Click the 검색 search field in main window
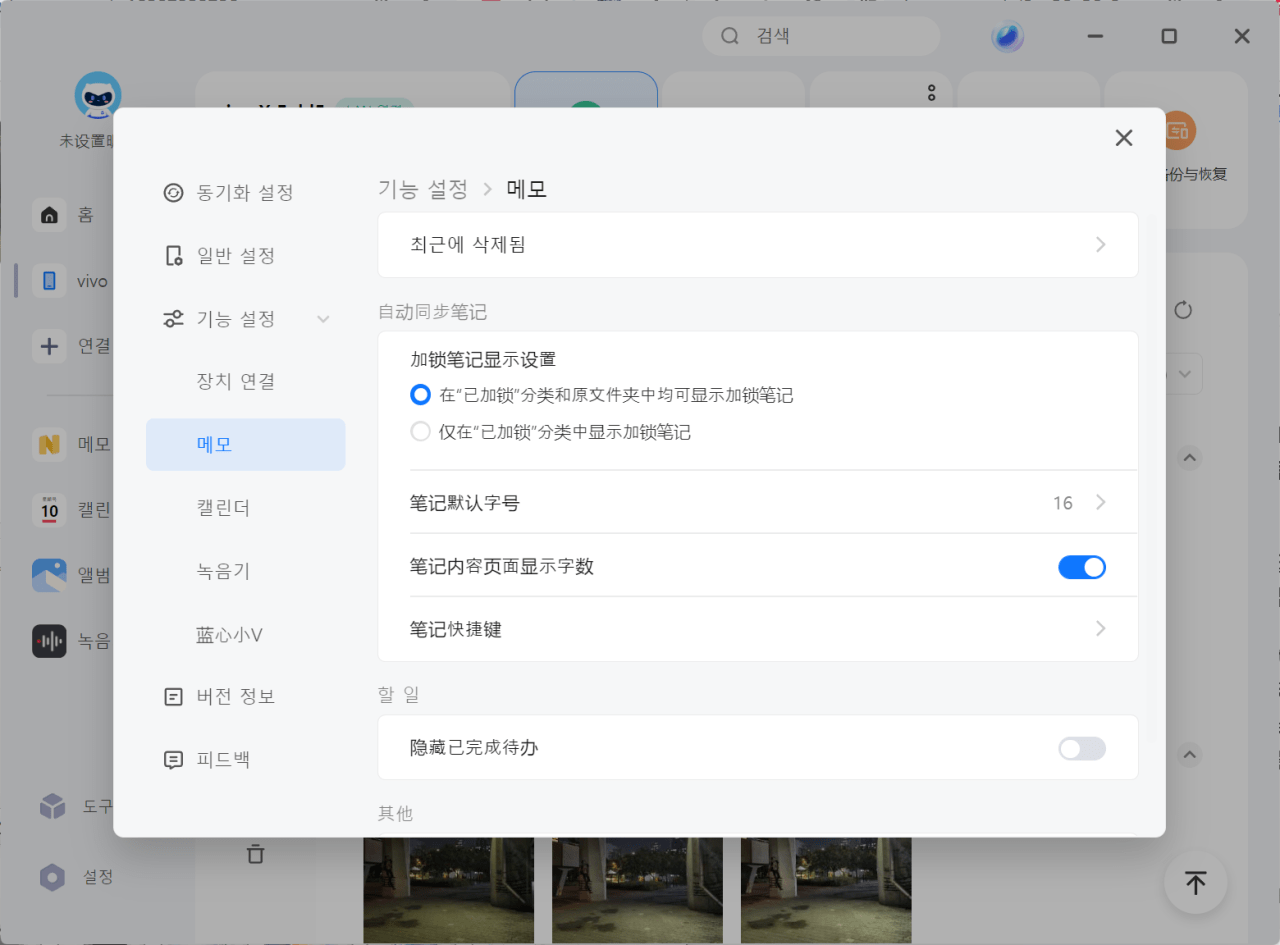 click(821, 36)
